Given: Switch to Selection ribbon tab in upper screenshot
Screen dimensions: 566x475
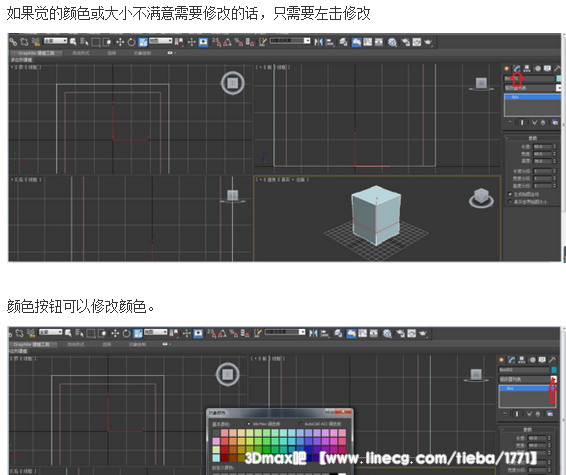Looking at the screenshot, I should point(112,53).
